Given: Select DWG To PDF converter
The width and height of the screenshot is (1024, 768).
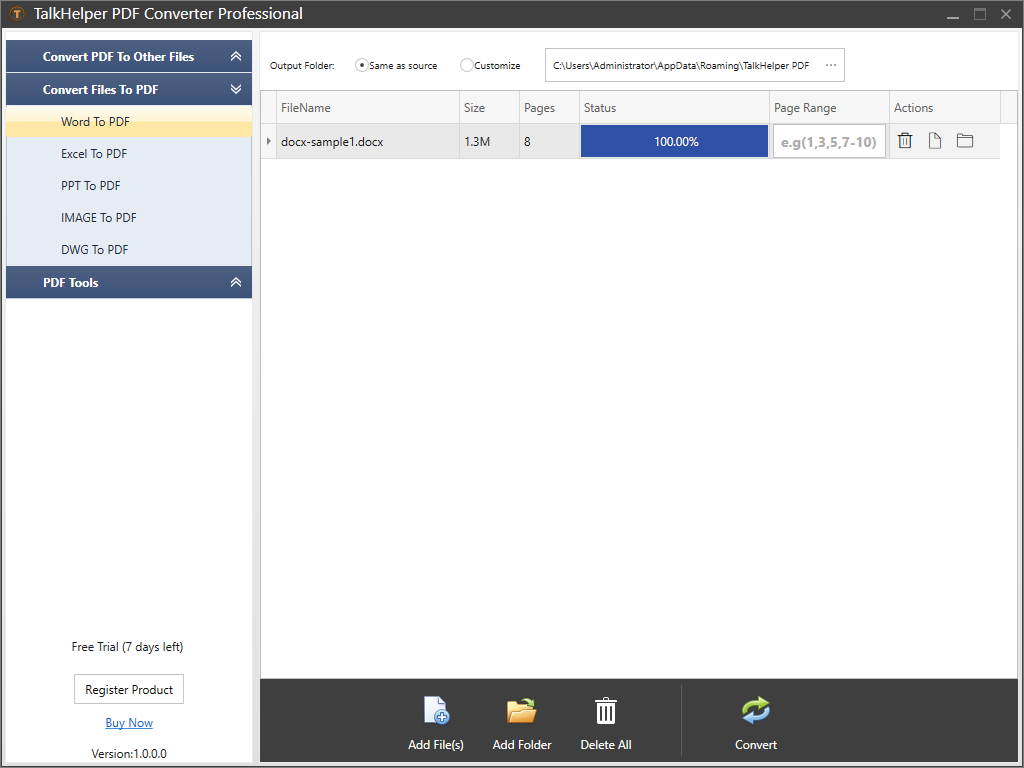Looking at the screenshot, I should tap(129, 249).
